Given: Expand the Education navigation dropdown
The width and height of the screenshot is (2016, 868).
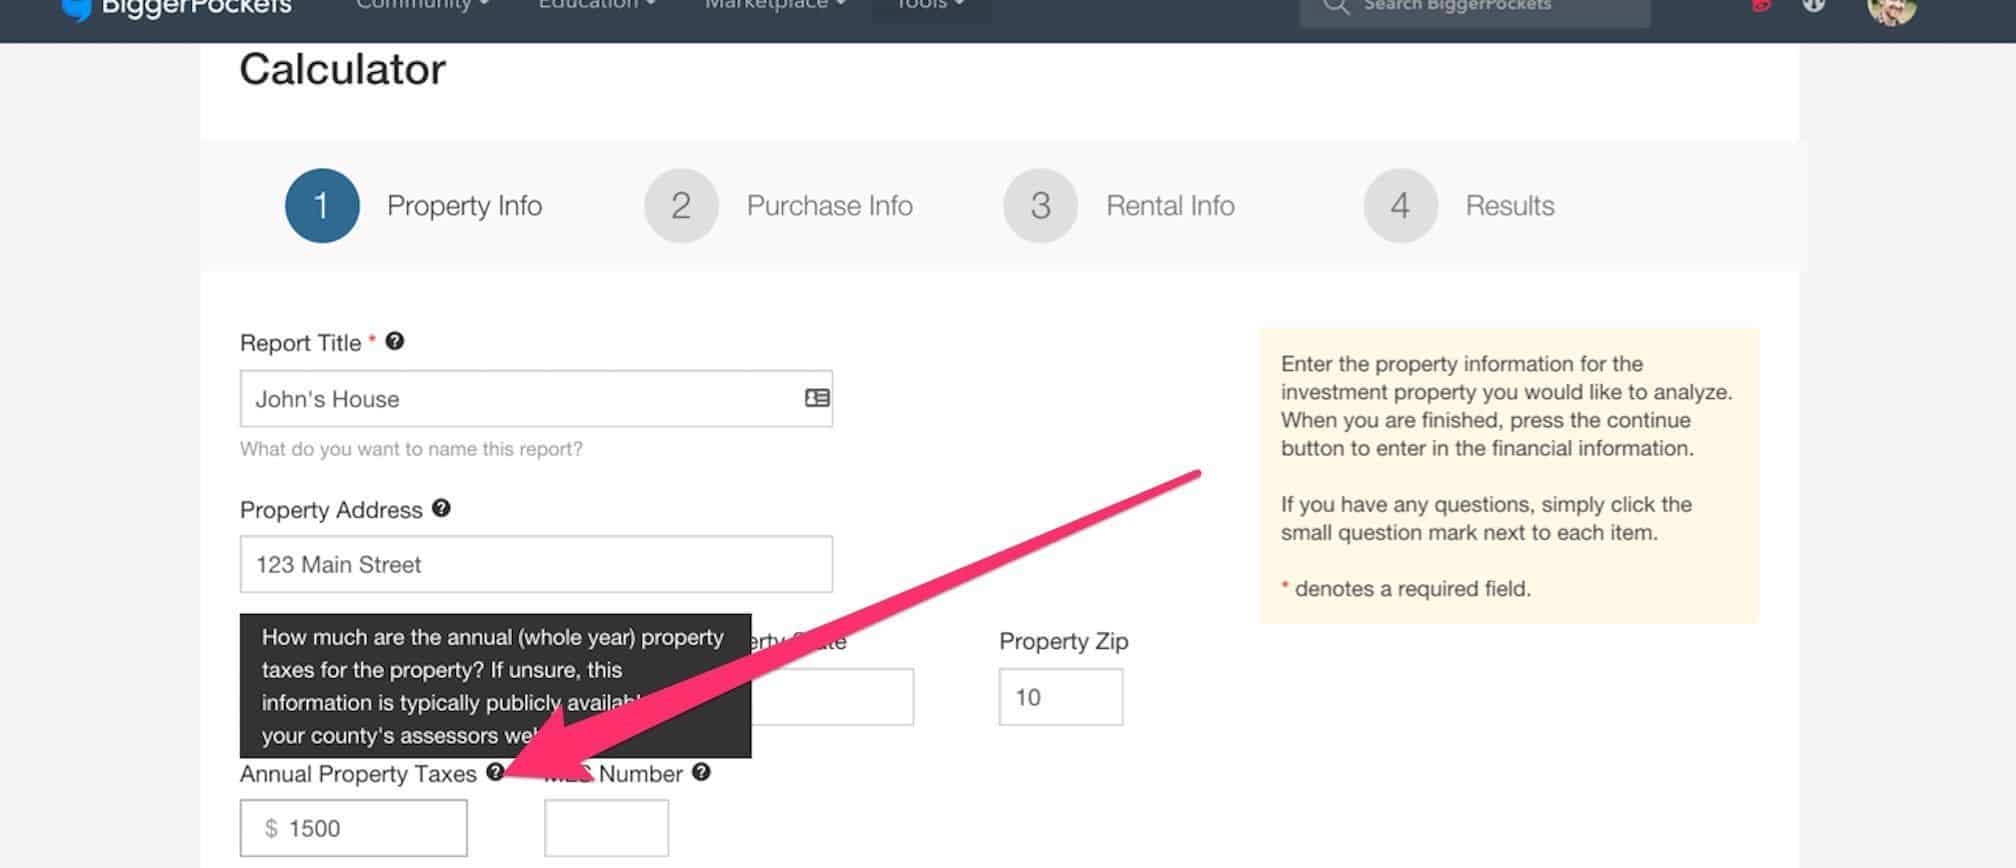Looking at the screenshot, I should coord(597,6).
